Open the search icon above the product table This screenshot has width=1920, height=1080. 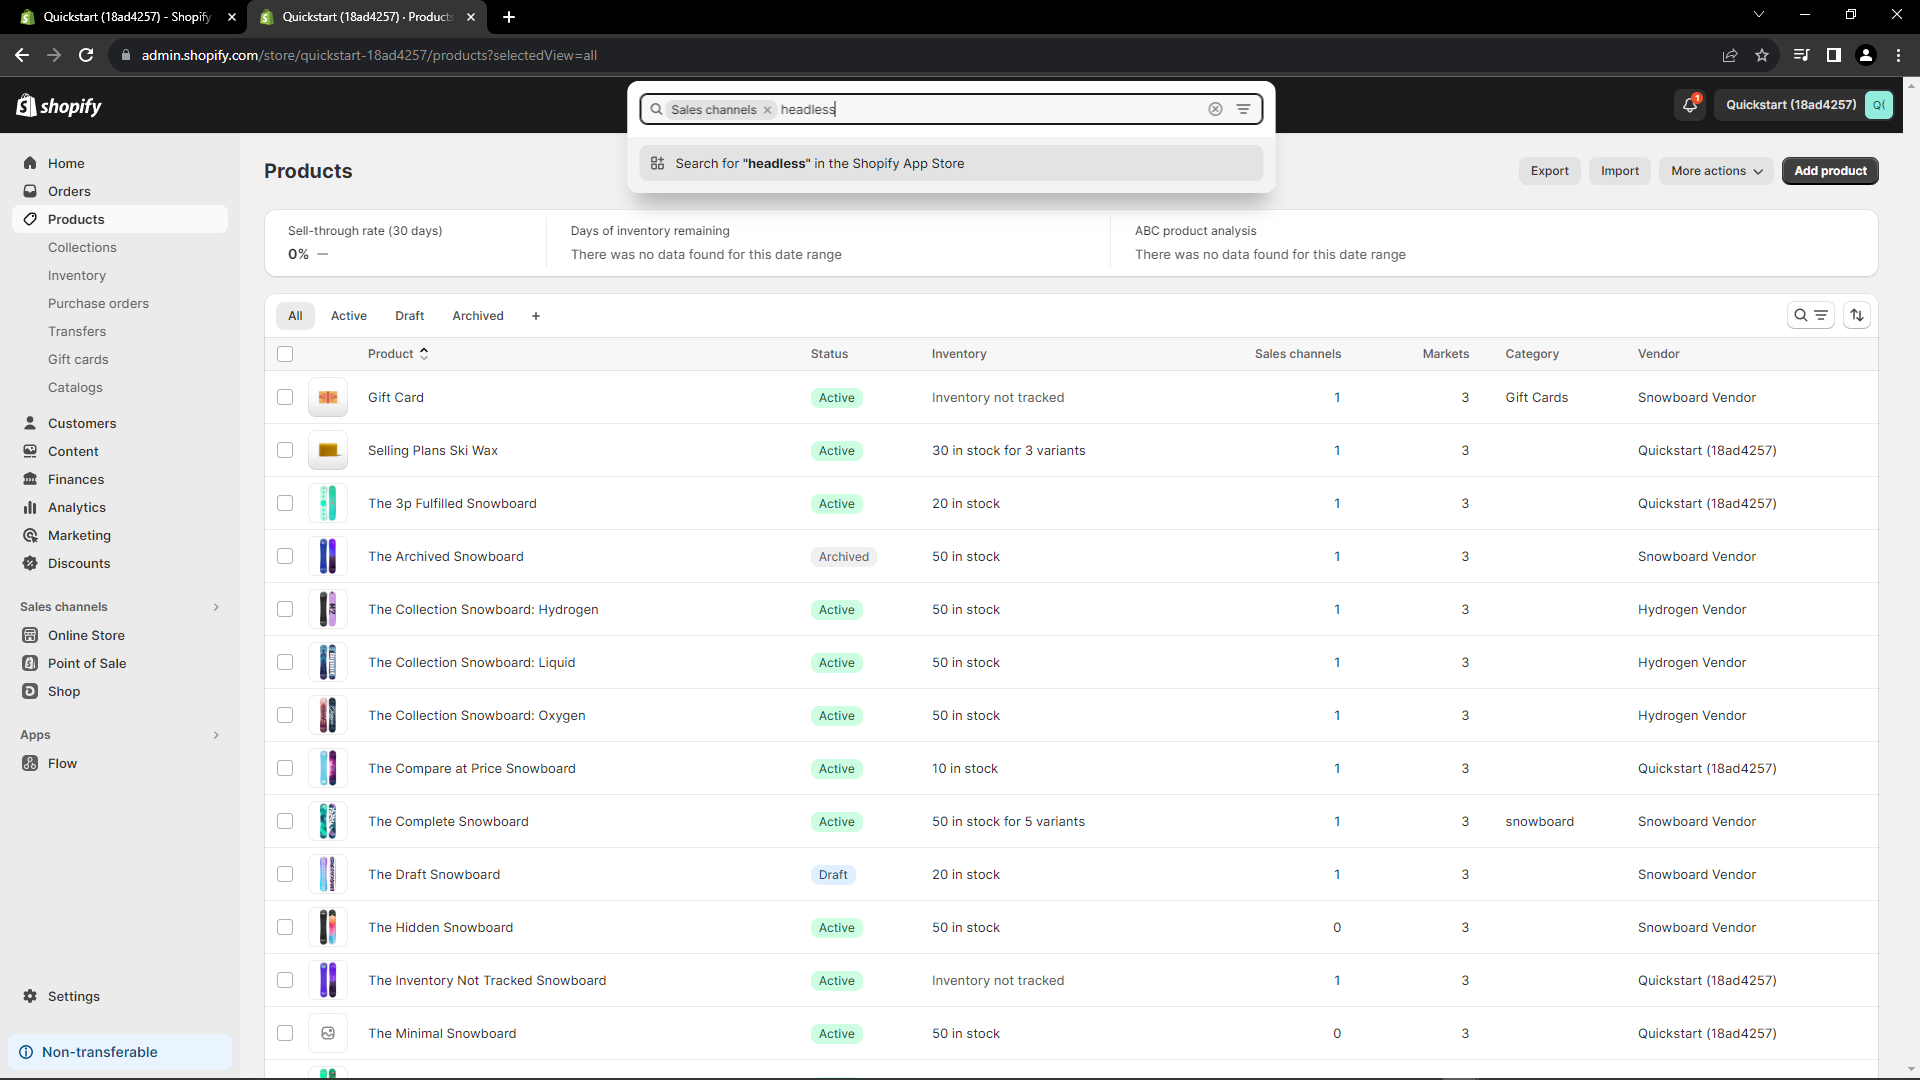pos(1800,315)
